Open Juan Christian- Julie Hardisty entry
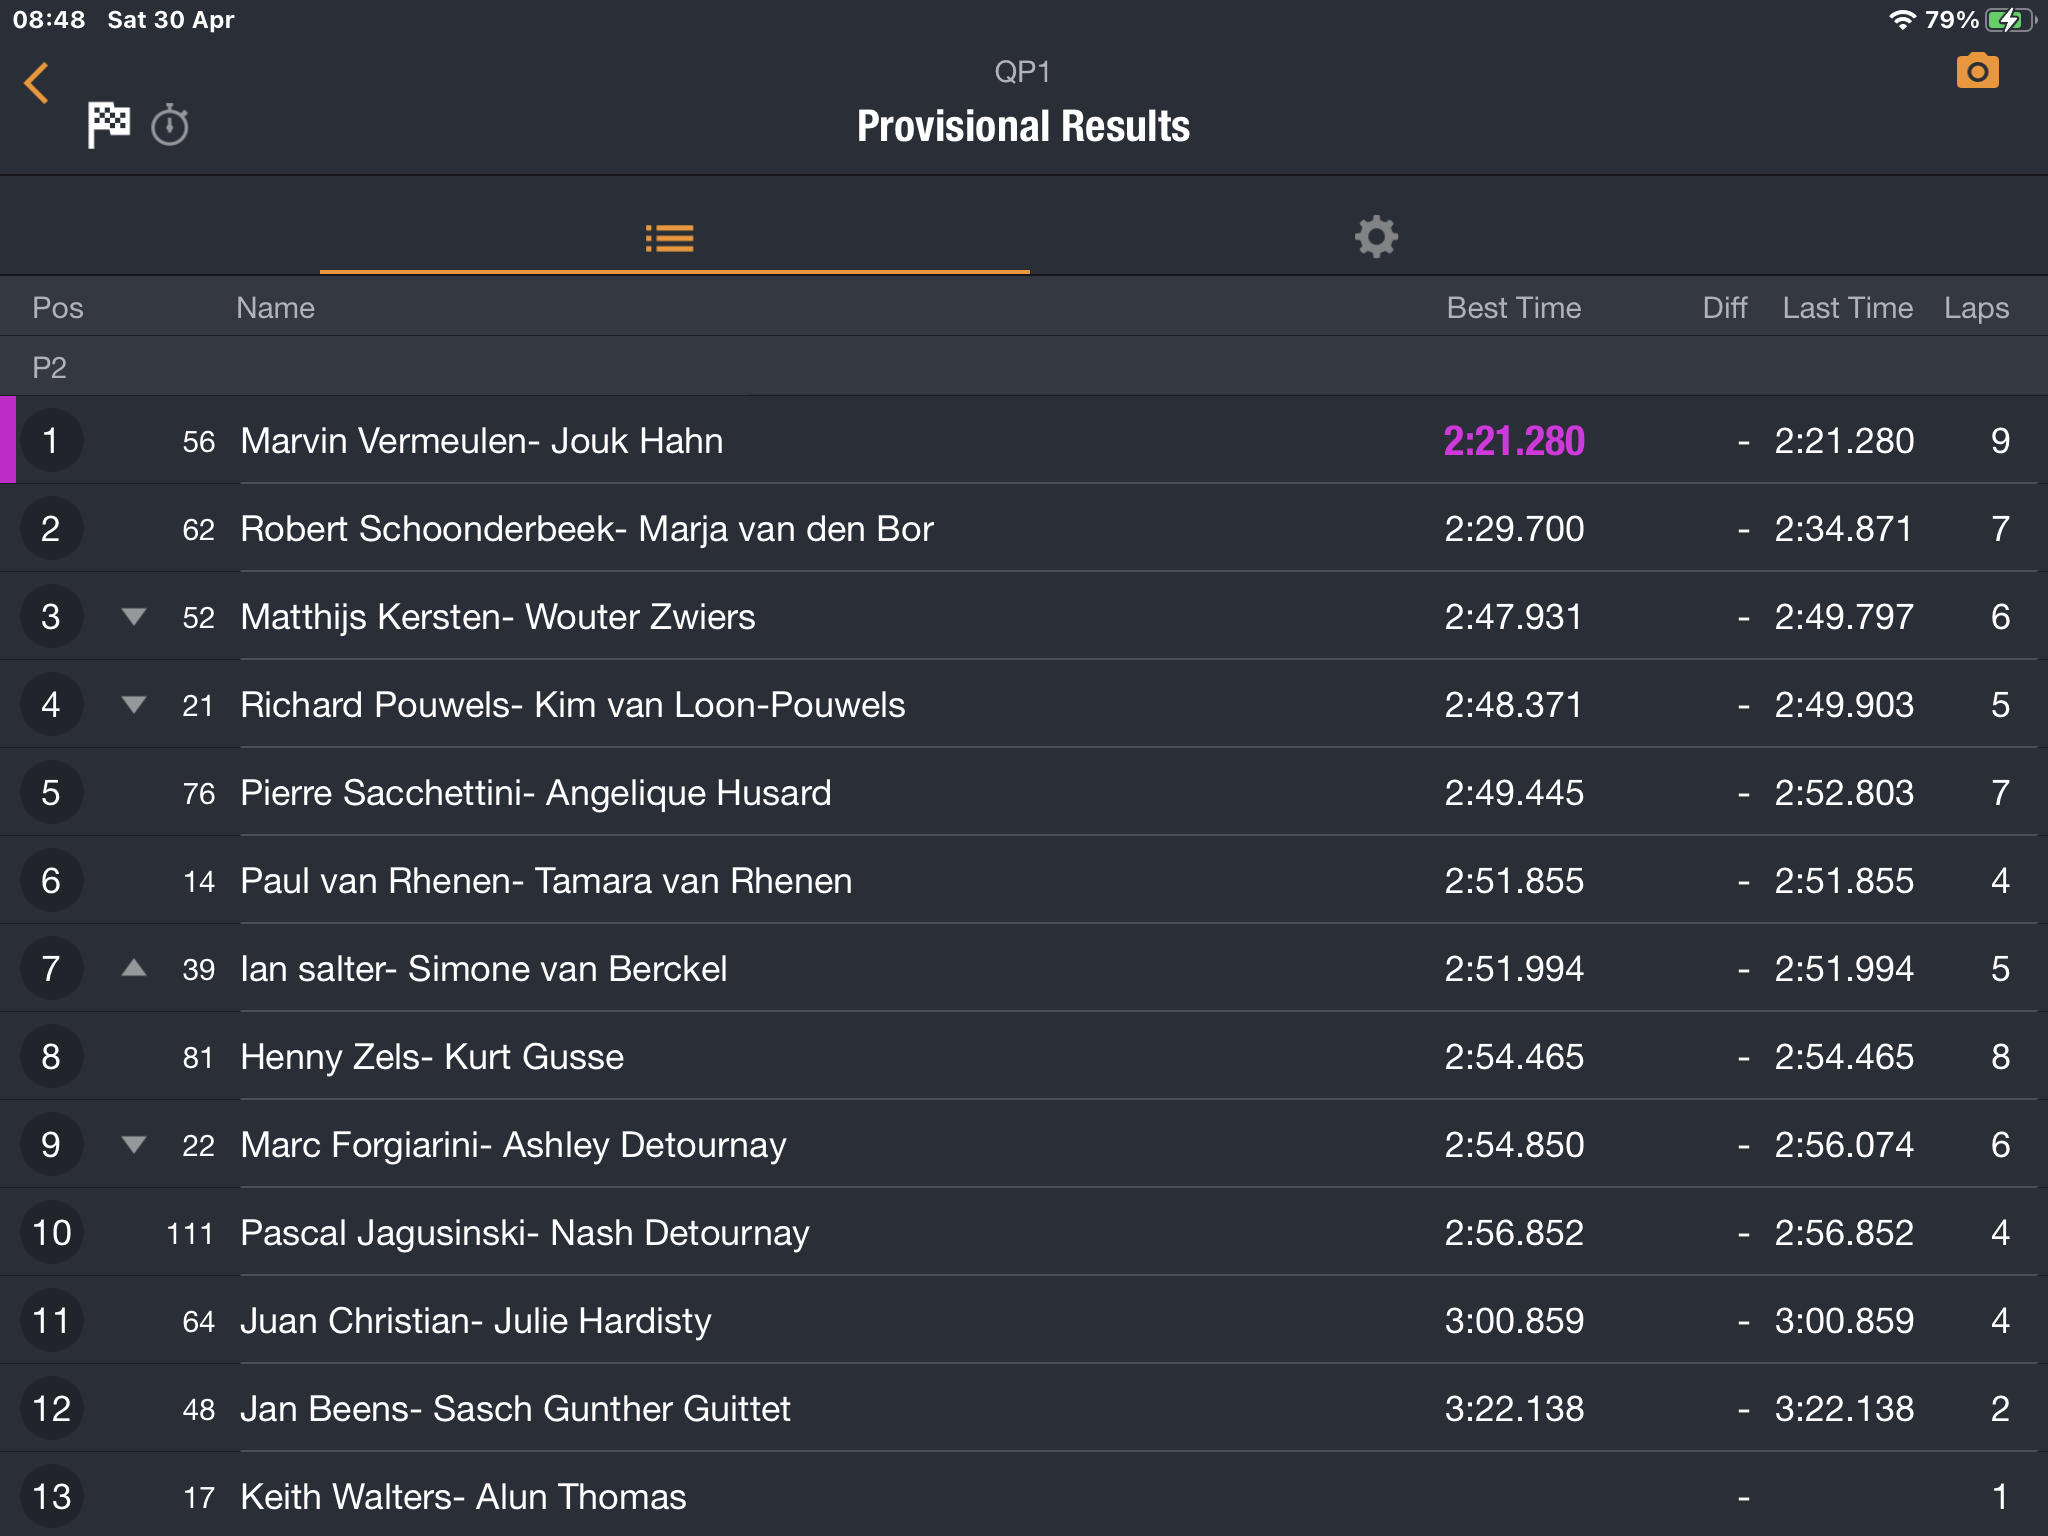The width and height of the screenshot is (2048, 1536). pos(1024,1320)
